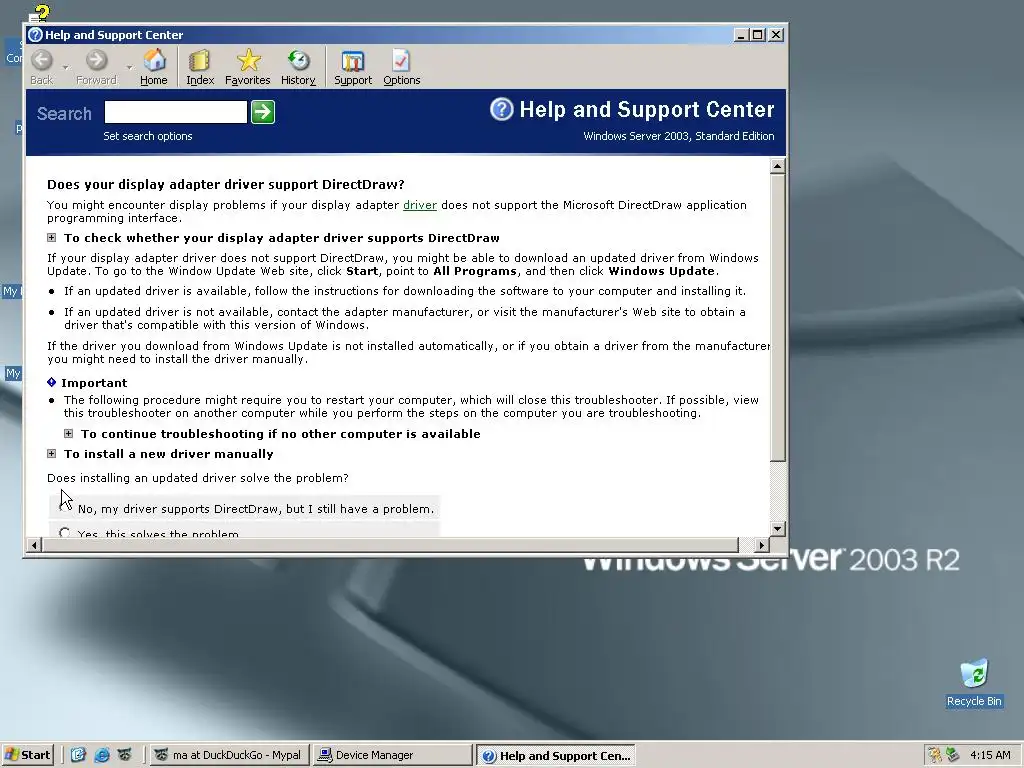Launch Mypal raccoon quick launch icon
Screen dimensions: 1024x768
125,755
